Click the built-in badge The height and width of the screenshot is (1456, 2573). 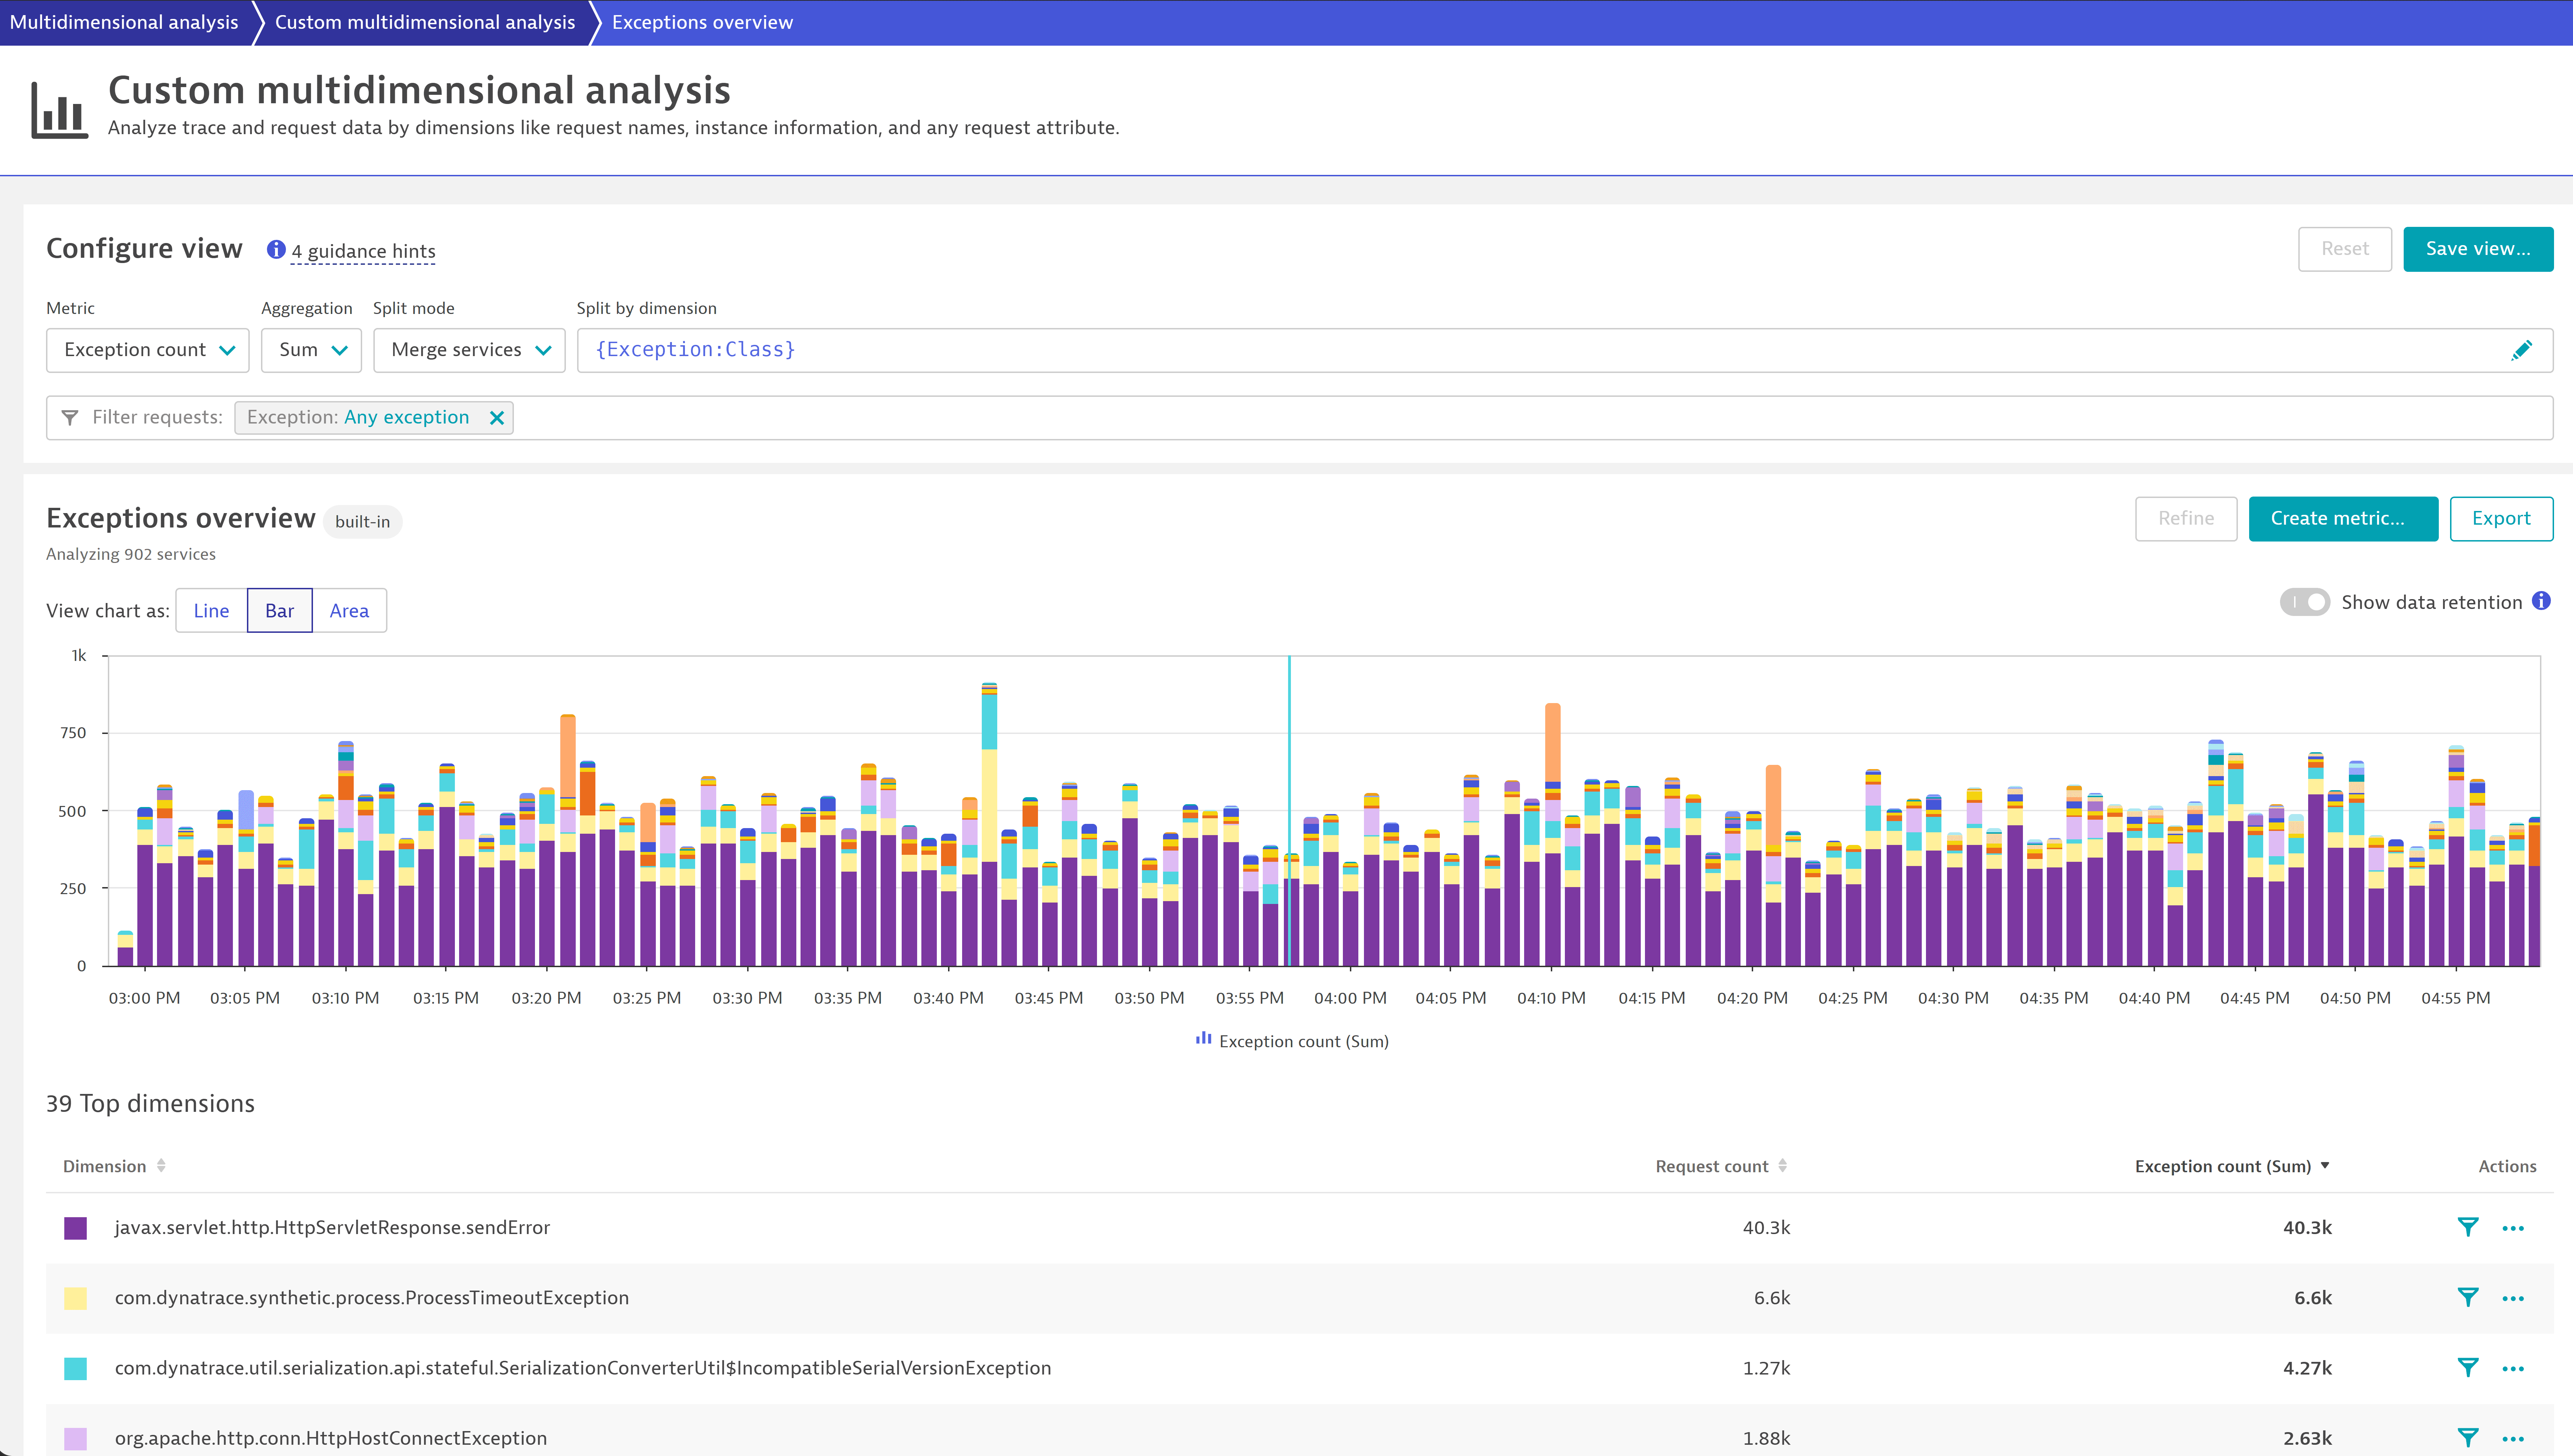click(362, 521)
